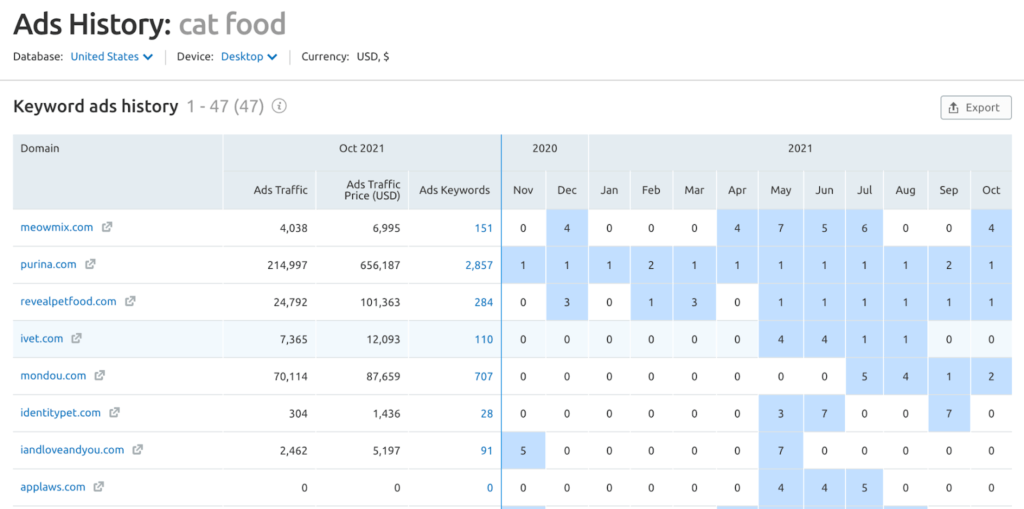Open the applaws.com domain link
This screenshot has height=509, width=1024.
(x=51, y=487)
